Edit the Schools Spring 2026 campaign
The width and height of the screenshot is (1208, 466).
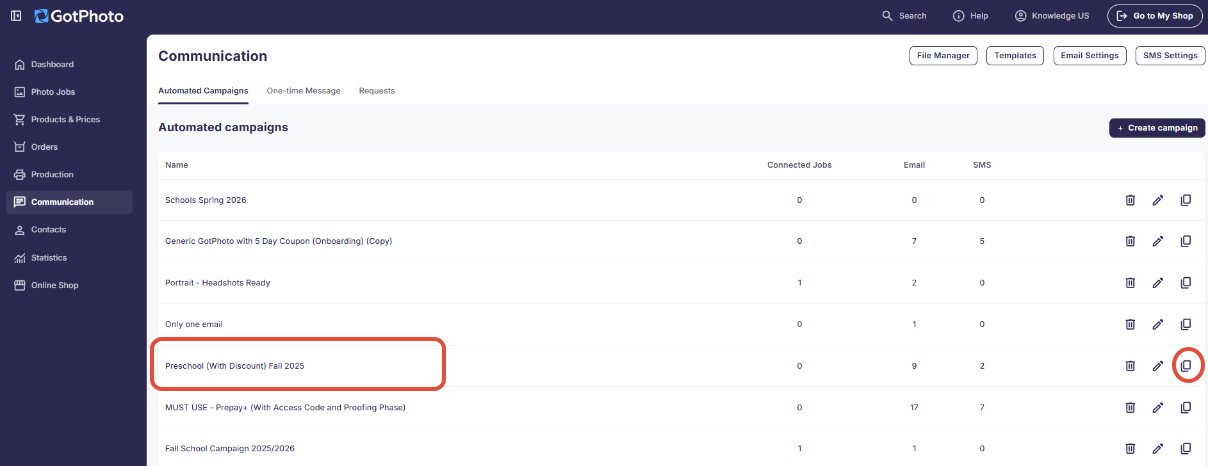point(1158,200)
